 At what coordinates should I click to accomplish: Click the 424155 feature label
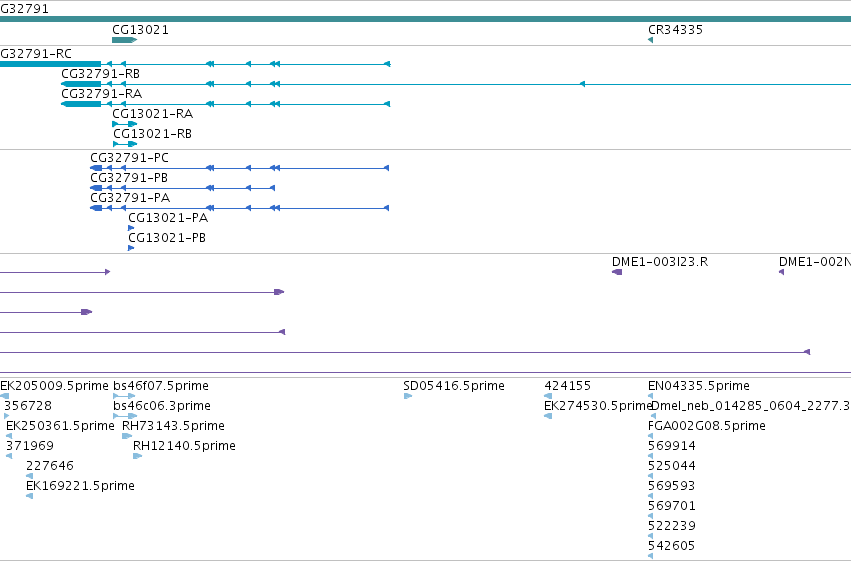[x=568, y=386]
